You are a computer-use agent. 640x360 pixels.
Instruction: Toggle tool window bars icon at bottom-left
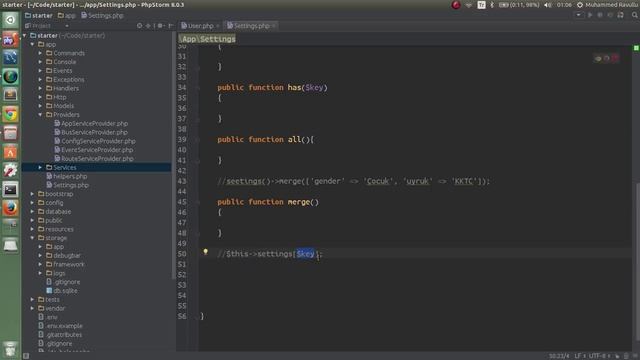[x=26, y=356]
